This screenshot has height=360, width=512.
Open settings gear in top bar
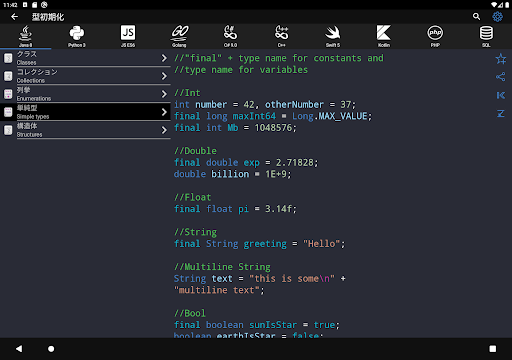(498, 17)
